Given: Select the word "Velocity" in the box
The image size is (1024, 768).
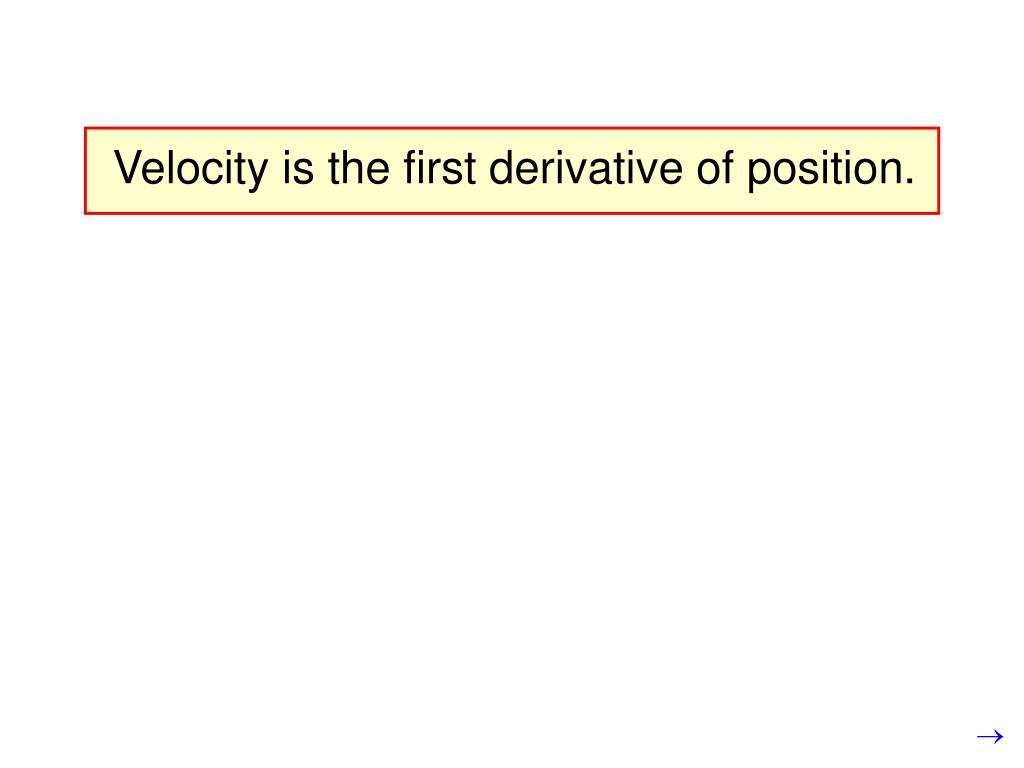Looking at the screenshot, I should point(191,169).
